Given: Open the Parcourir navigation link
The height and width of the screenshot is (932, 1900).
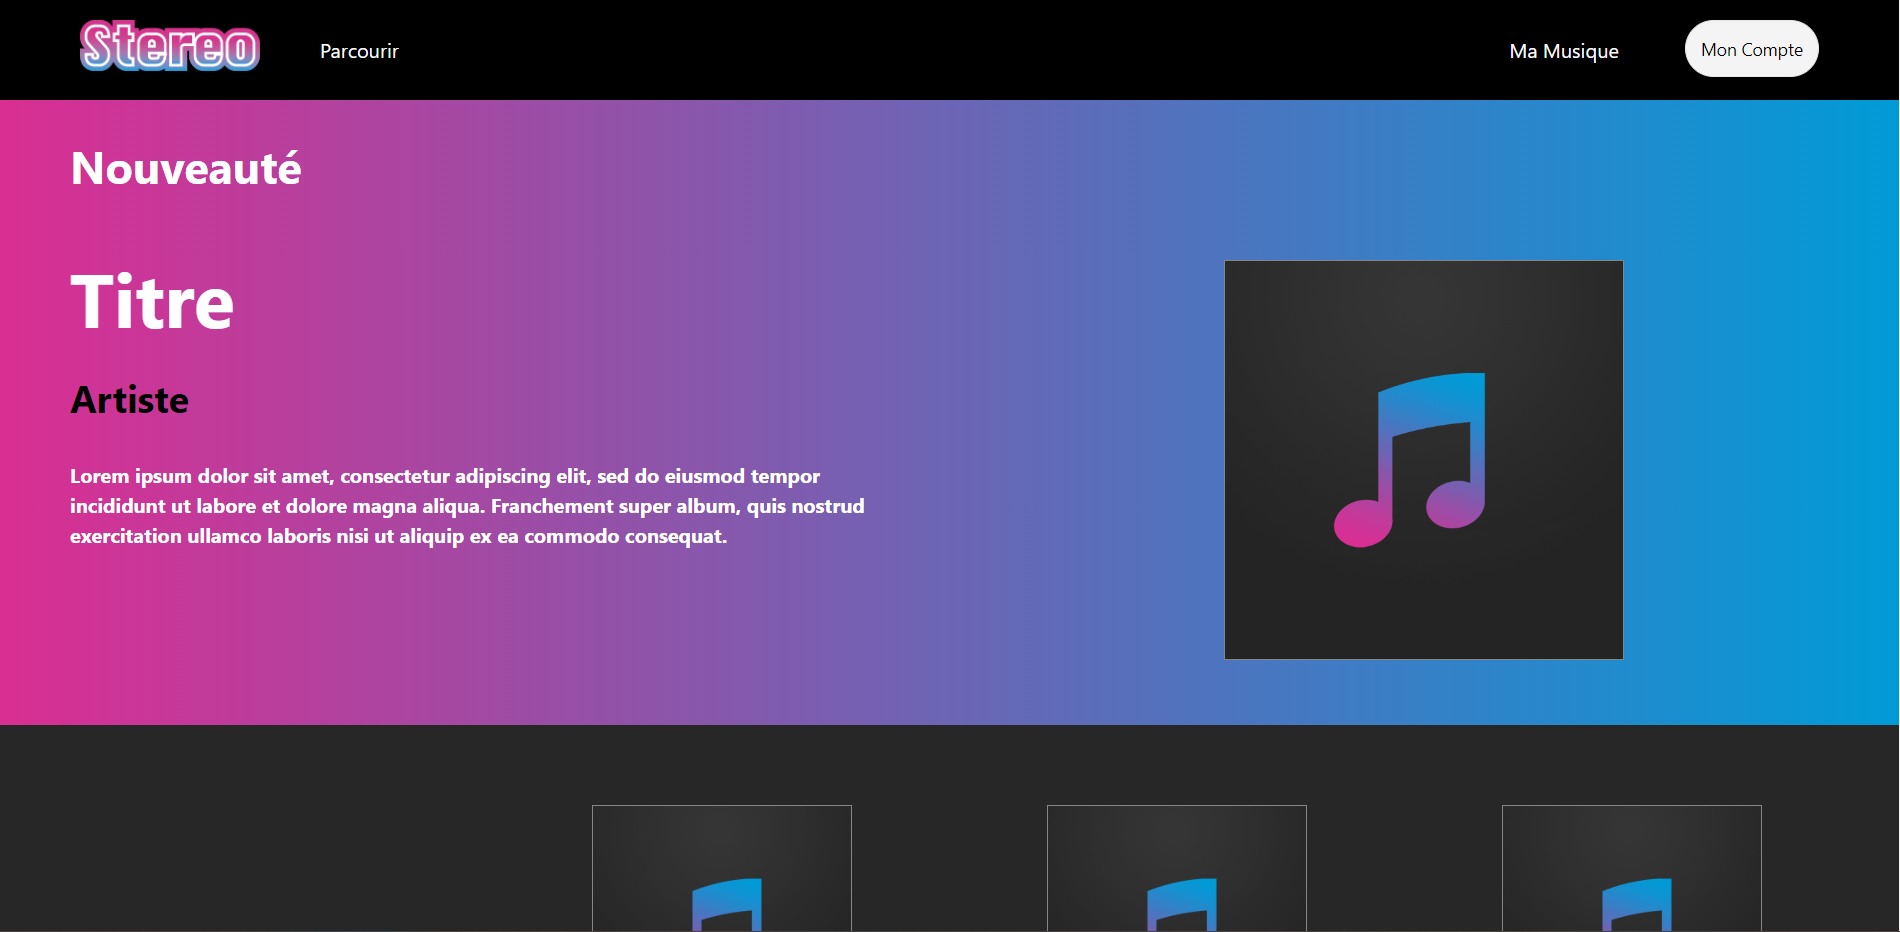Looking at the screenshot, I should (359, 51).
